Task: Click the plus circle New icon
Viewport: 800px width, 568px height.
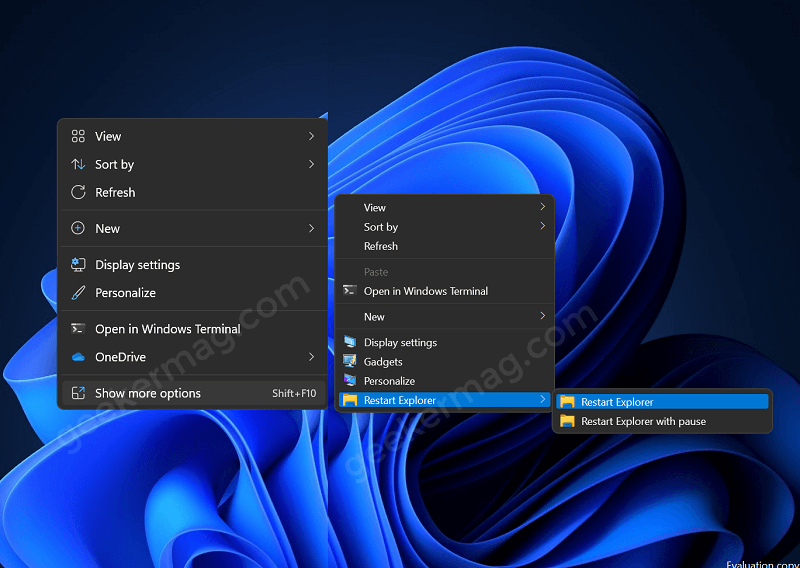Action: tap(78, 228)
